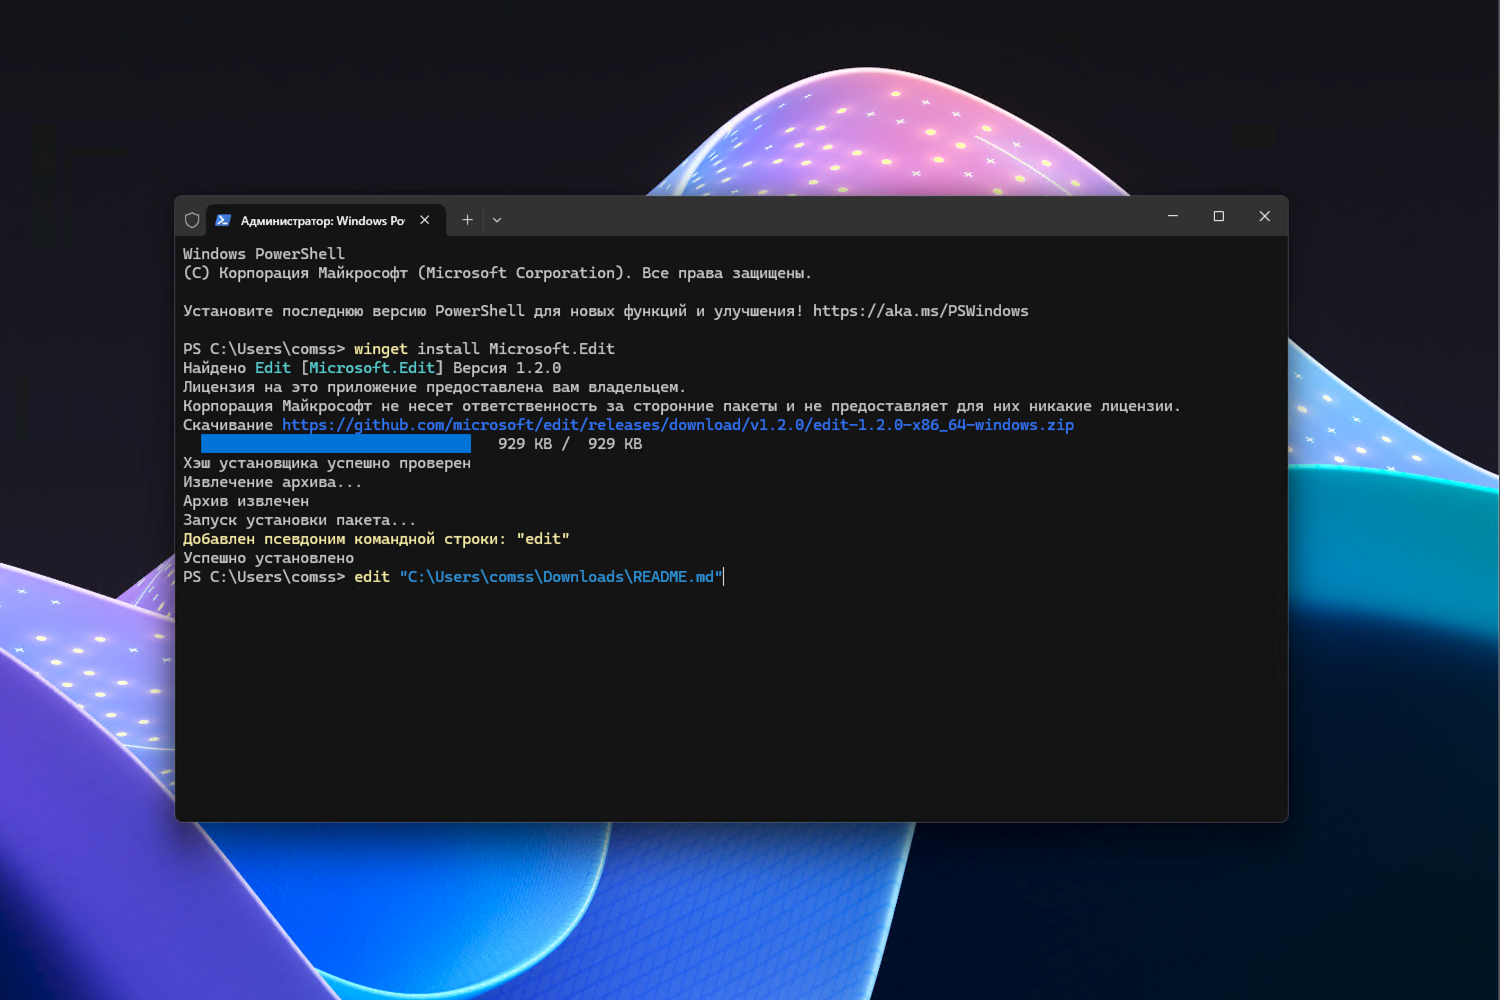Image resolution: width=1500 pixels, height=1000 pixels.
Task: Click the "Хэш установщика успешно проверен" line
Action: click(x=327, y=463)
